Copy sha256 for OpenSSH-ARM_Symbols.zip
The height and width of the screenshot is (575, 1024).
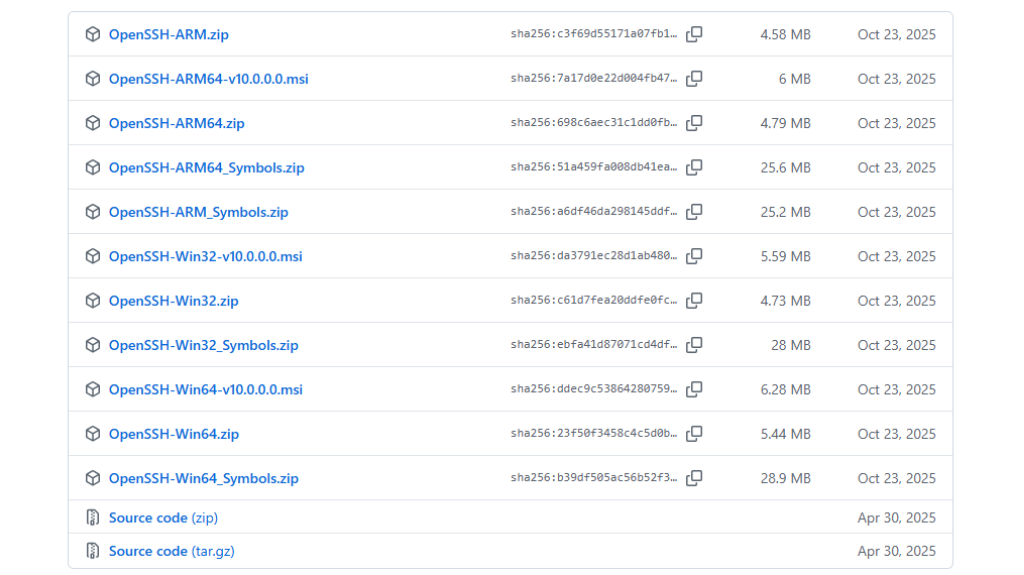click(x=694, y=212)
